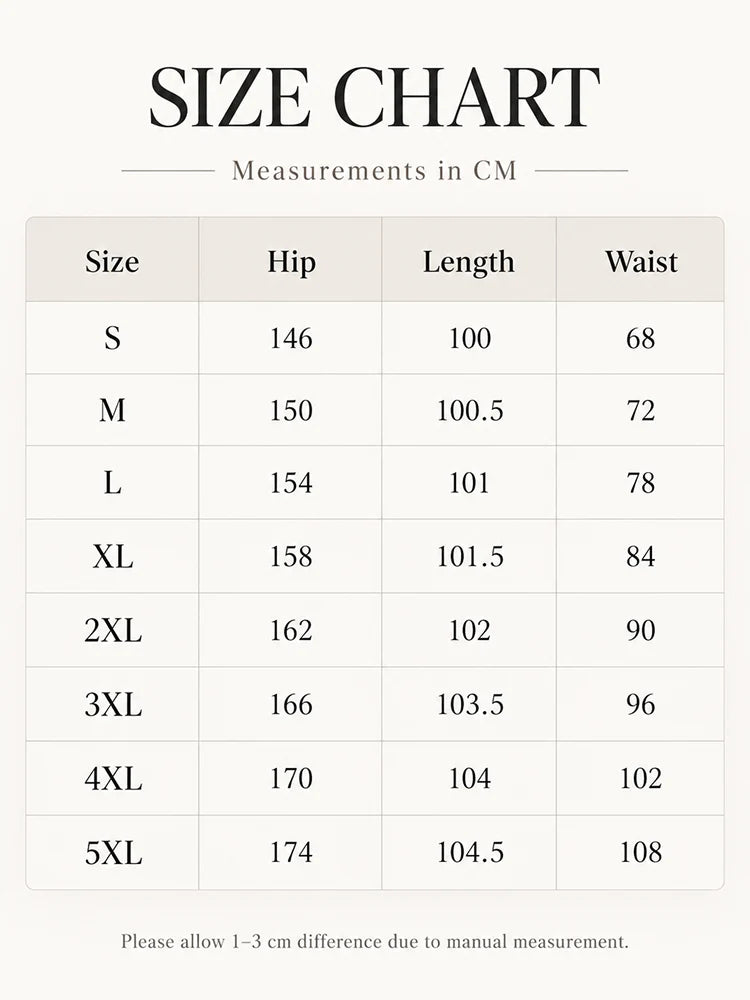Click the L size row label

[x=112, y=483]
